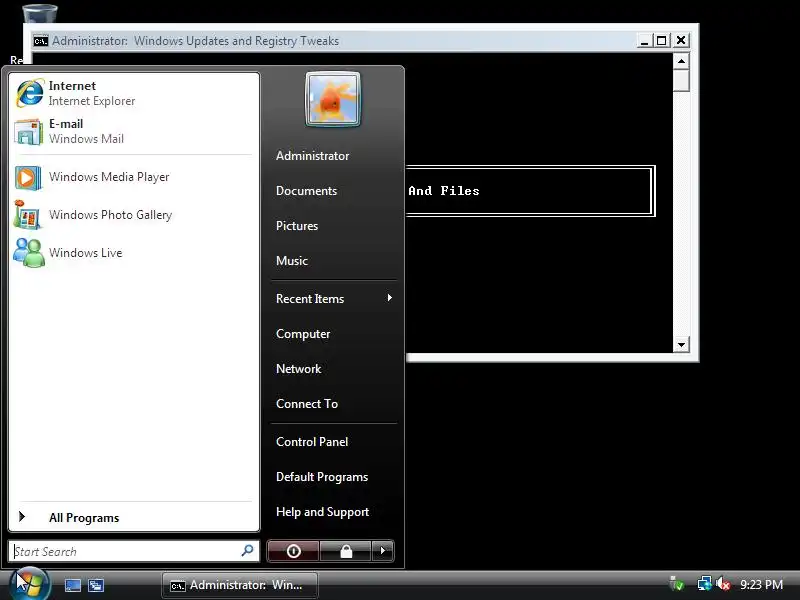Click the green tray icon beside network
Image resolution: width=800 pixels, height=600 pixels.
tap(677, 584)
